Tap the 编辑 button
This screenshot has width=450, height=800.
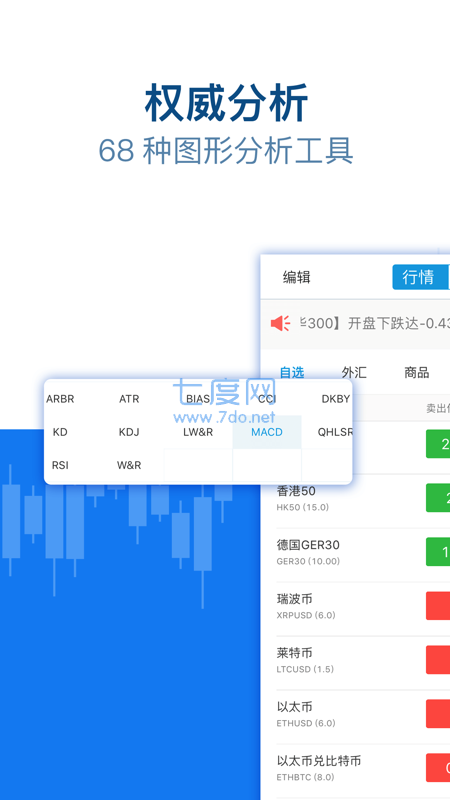point(296,278)
